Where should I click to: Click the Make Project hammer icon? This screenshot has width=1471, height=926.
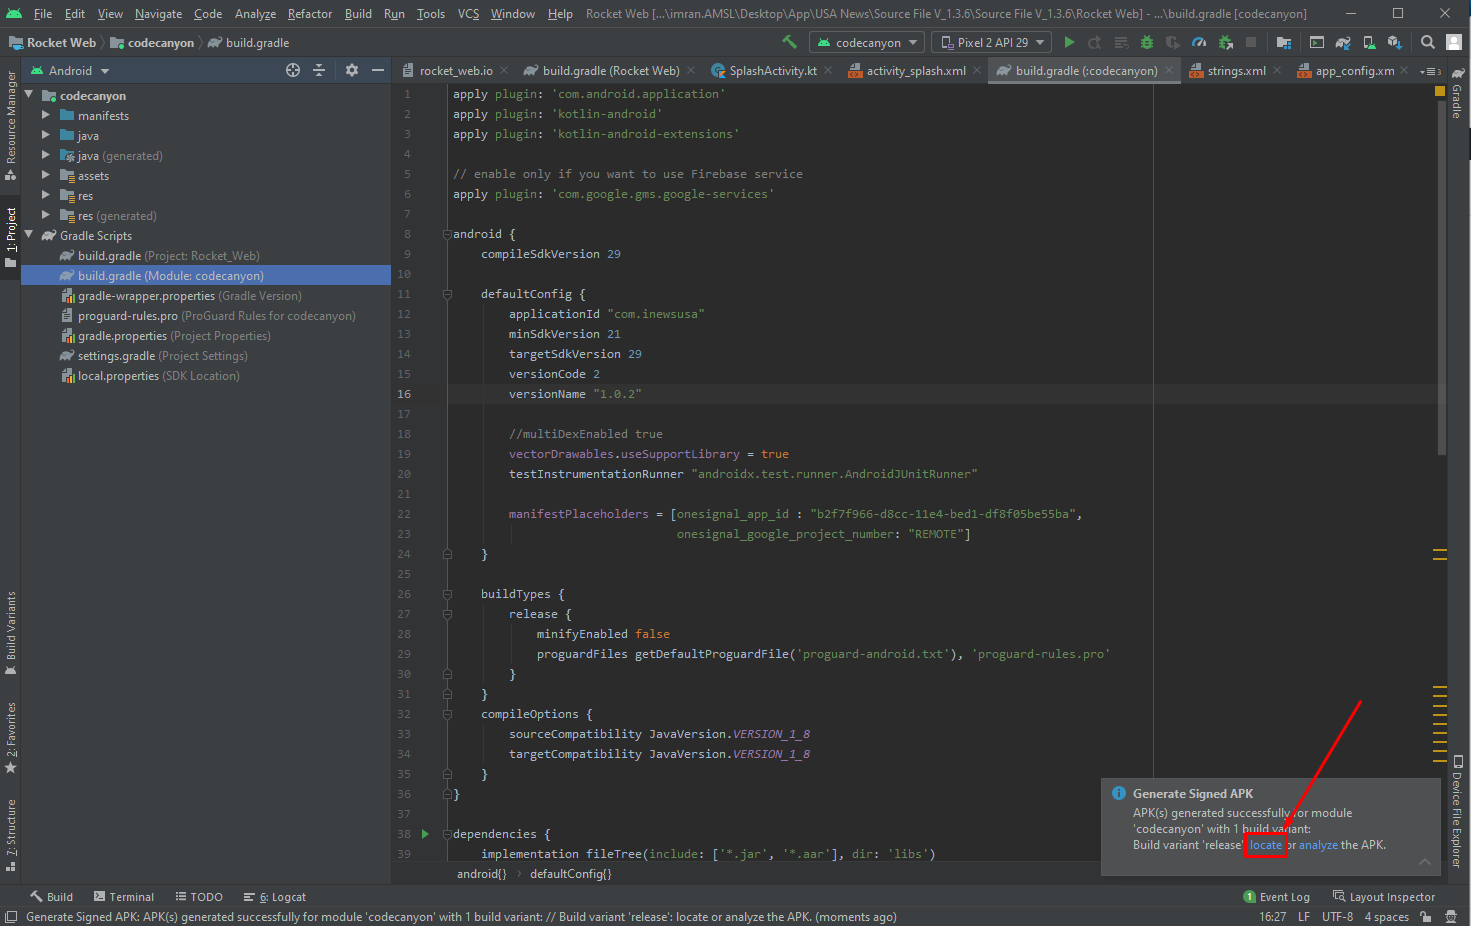(789, 42)
